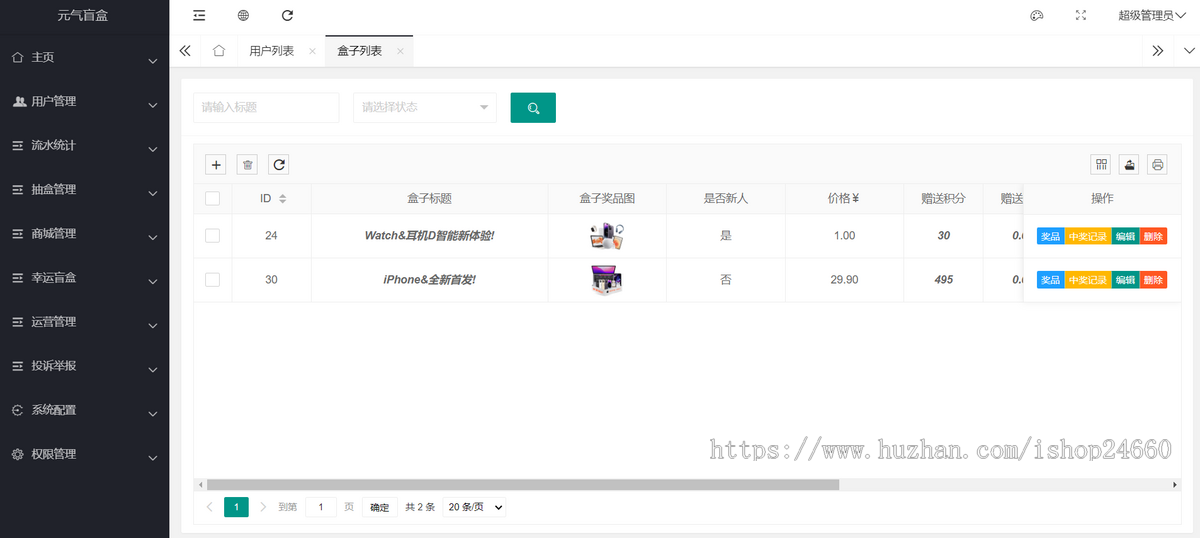Sort by ID column arrows
Viewport: 1200px width, 538px height.
coord(283,199)
